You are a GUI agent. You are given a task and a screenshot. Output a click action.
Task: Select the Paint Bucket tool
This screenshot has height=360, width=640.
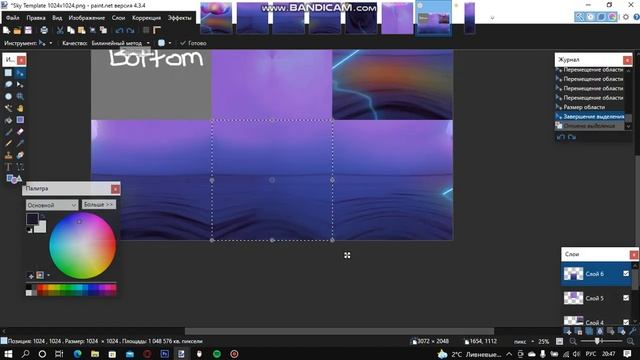(8, 120)
